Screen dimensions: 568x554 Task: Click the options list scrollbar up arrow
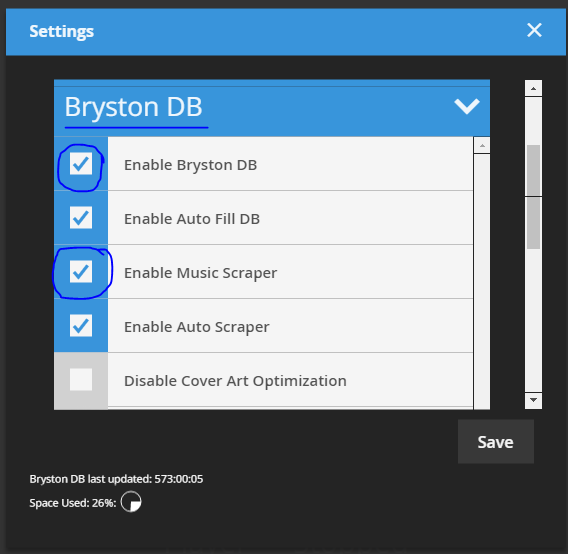[482, 145]
